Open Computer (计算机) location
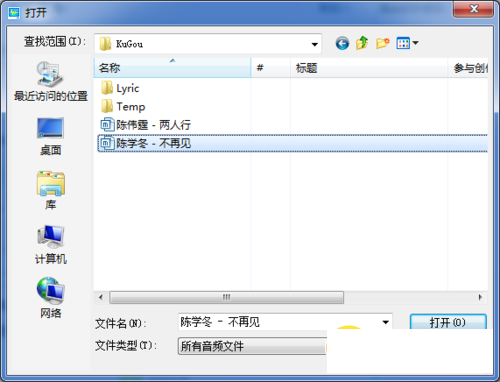The width and height of the screenshot is (500, 382). tap(51, 245)
